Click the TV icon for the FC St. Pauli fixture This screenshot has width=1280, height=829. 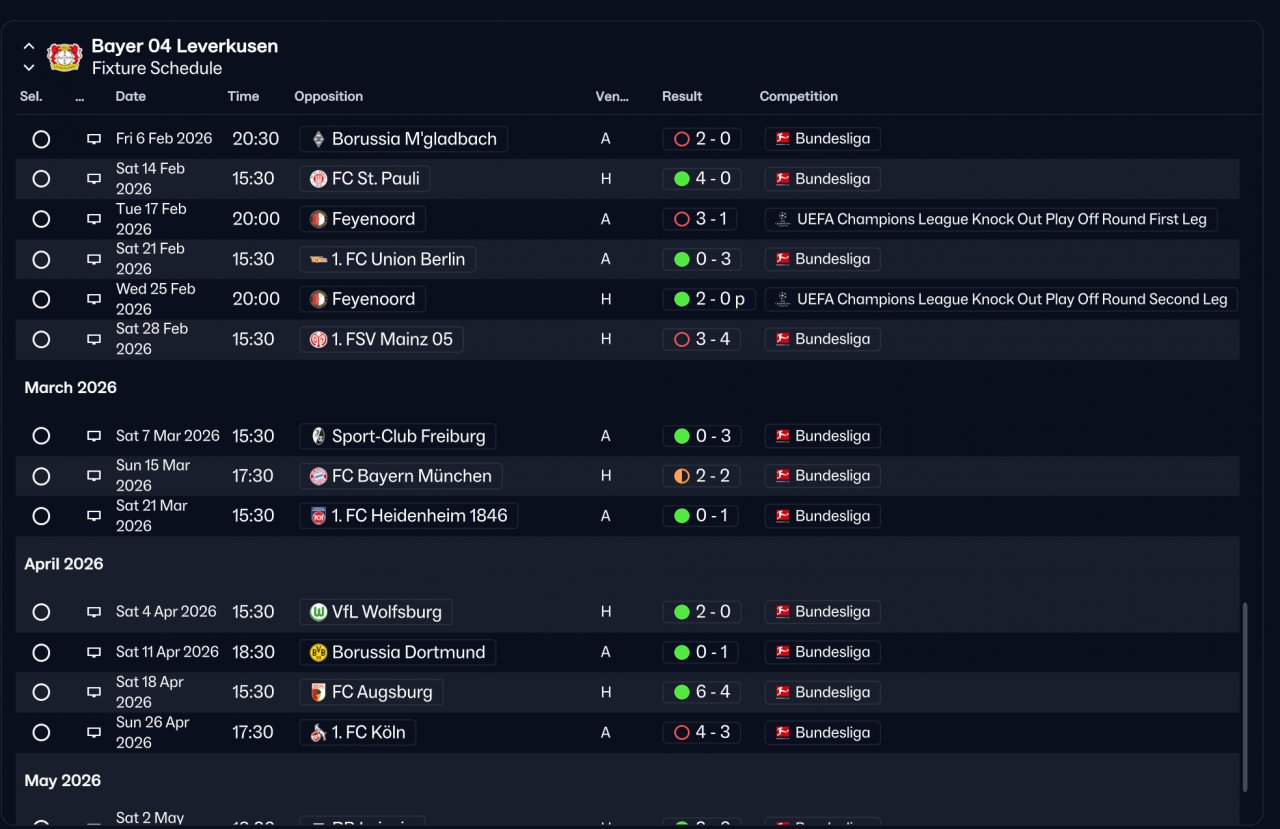point(94,179)
